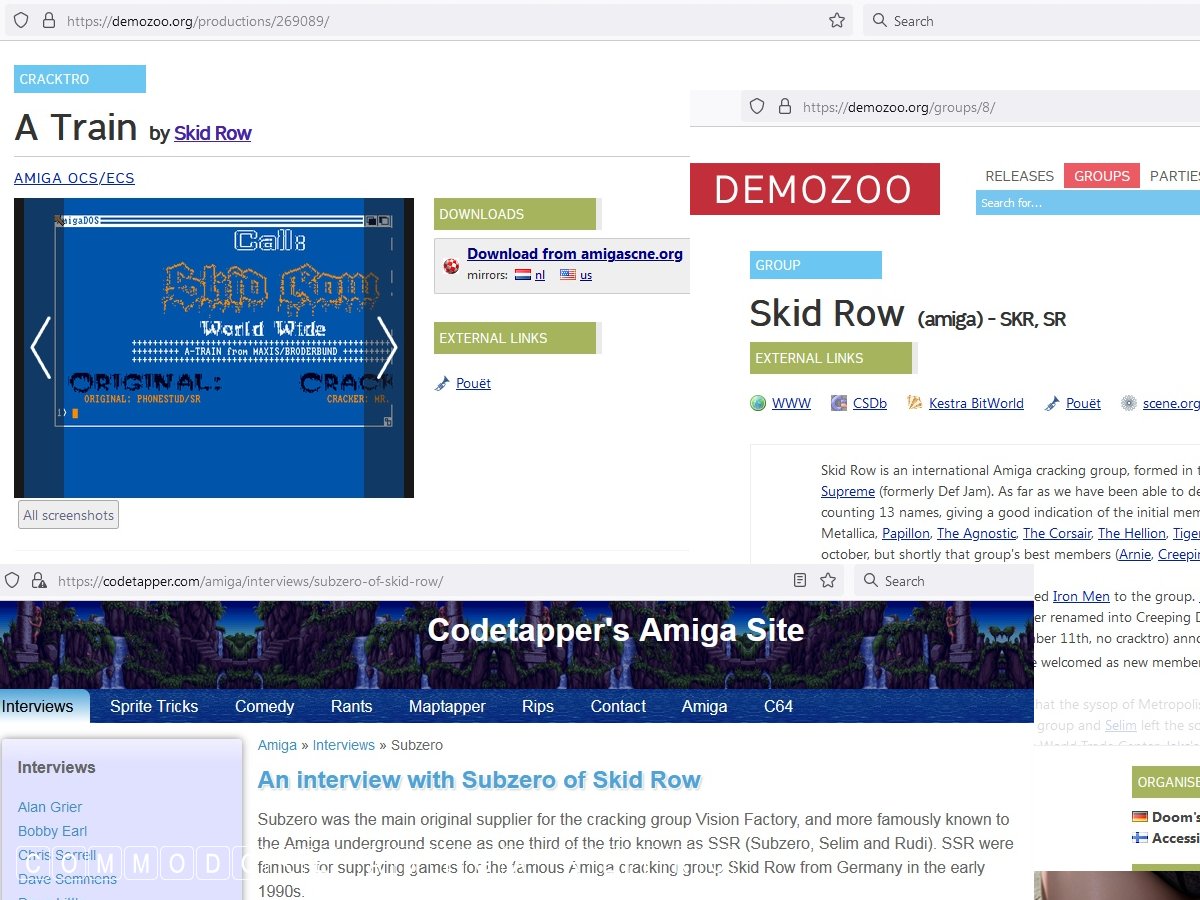1200x900 pixels.
Task: Select the Netherlands flag mirror
Action: [523, 275]
